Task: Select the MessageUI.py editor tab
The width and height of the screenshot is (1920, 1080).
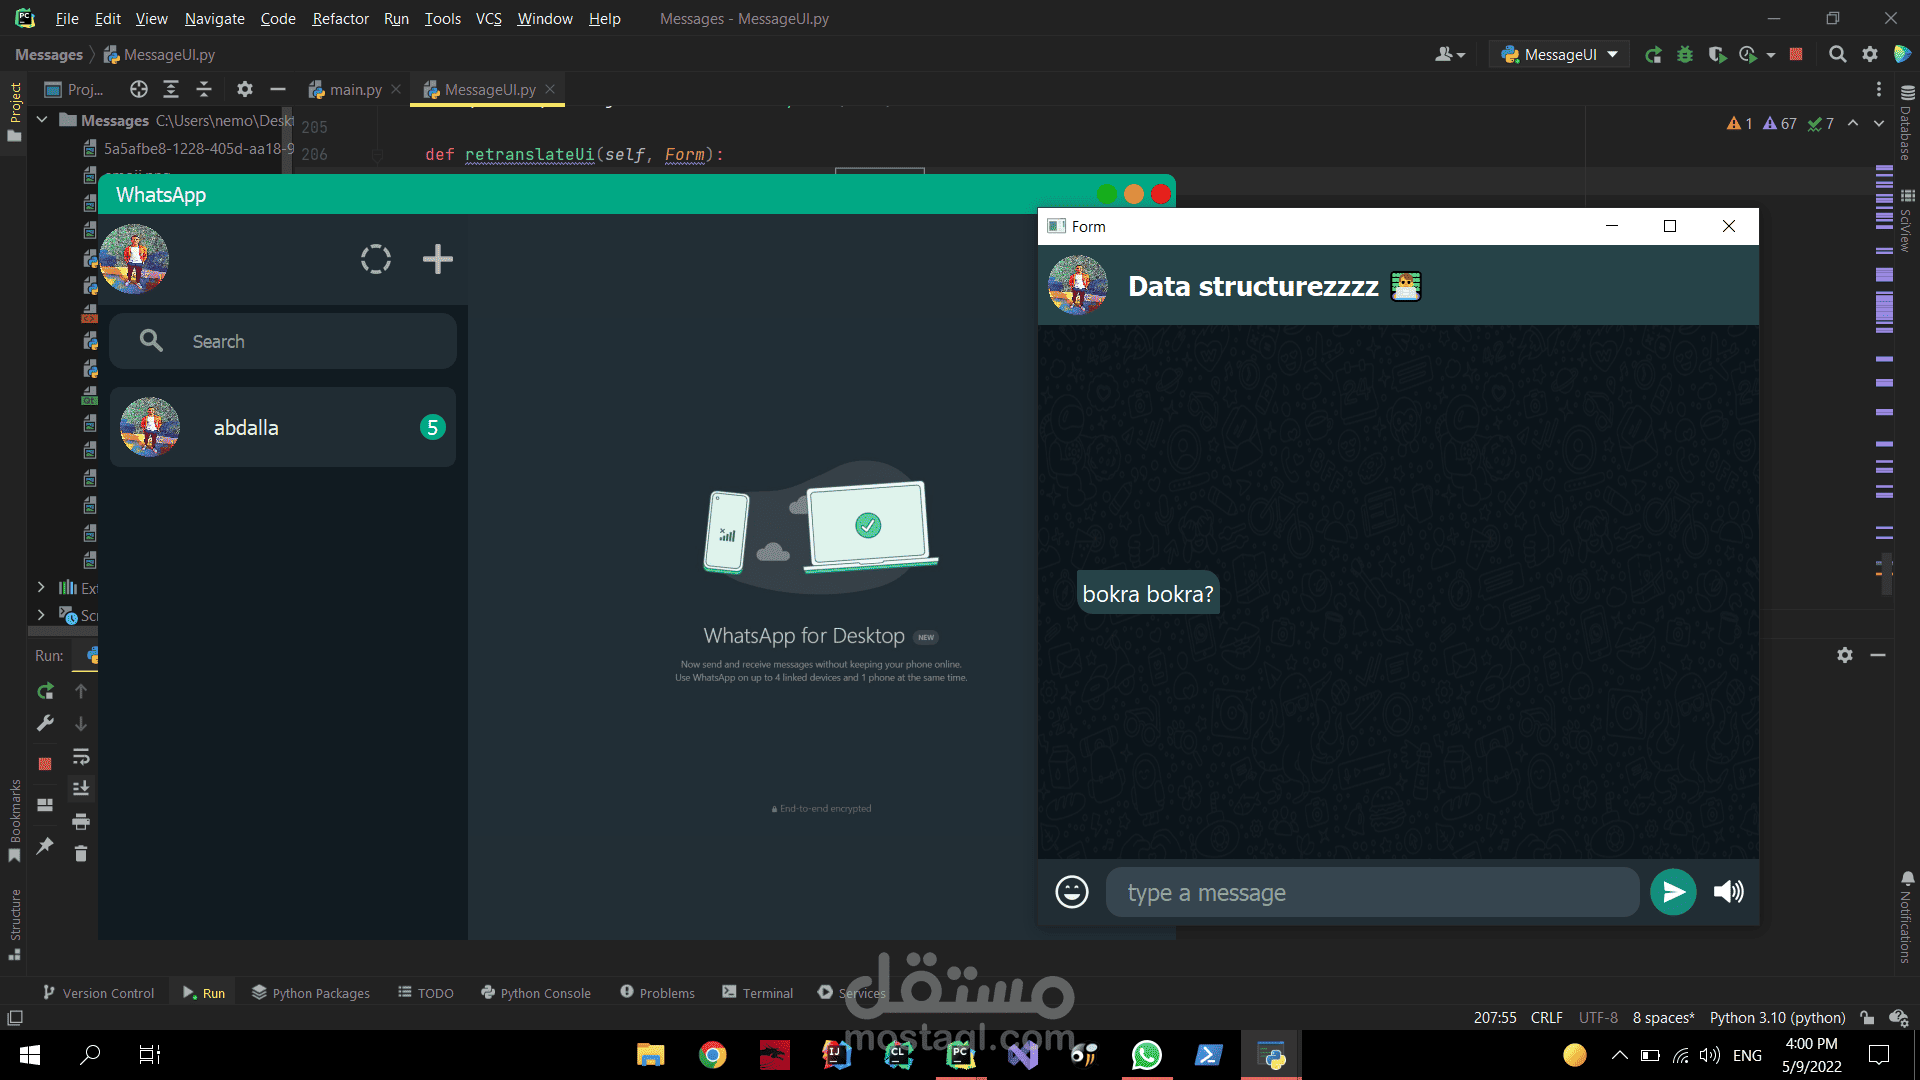Action: pos(490,89)
